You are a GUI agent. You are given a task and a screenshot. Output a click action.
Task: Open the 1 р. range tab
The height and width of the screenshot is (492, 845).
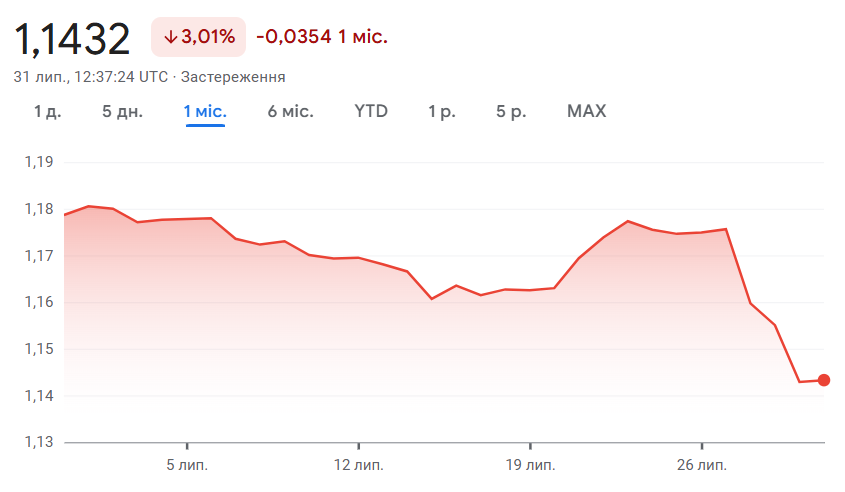click(x=442, y=111)
